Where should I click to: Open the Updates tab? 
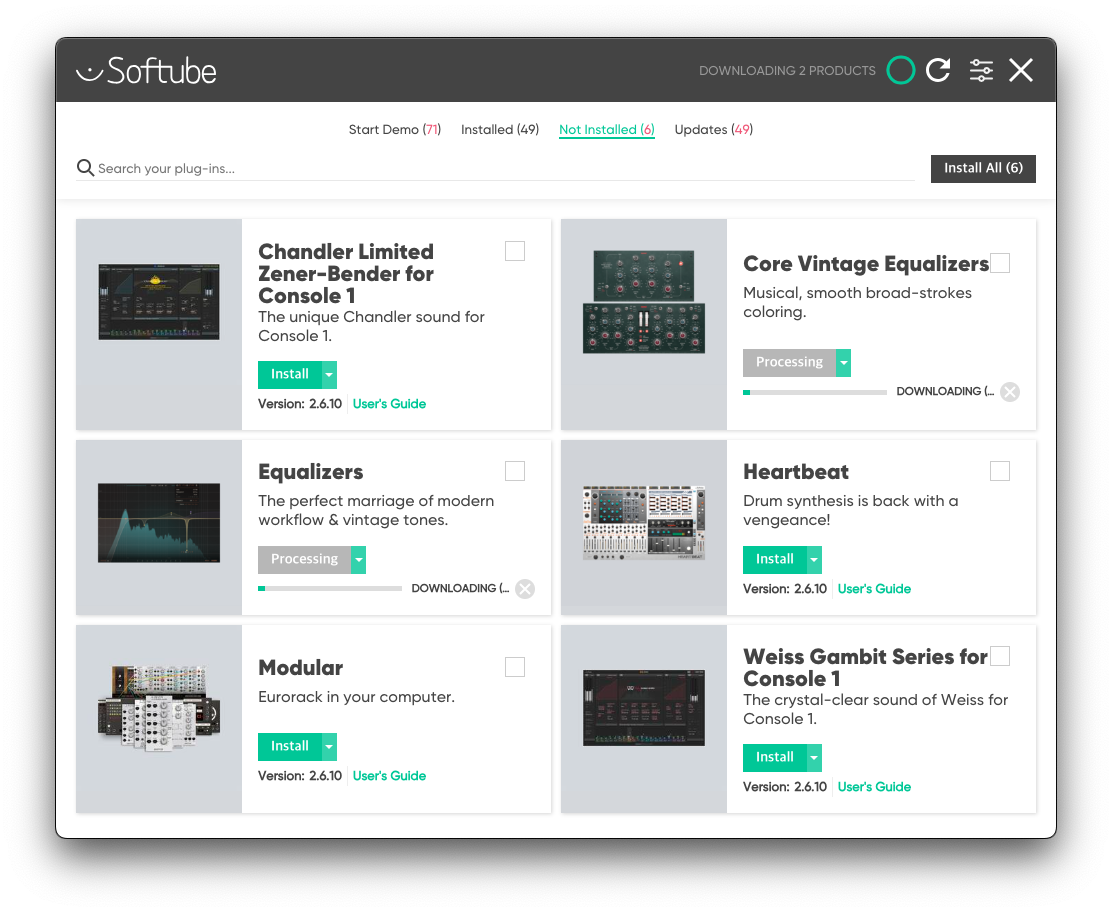pos(713,130)
